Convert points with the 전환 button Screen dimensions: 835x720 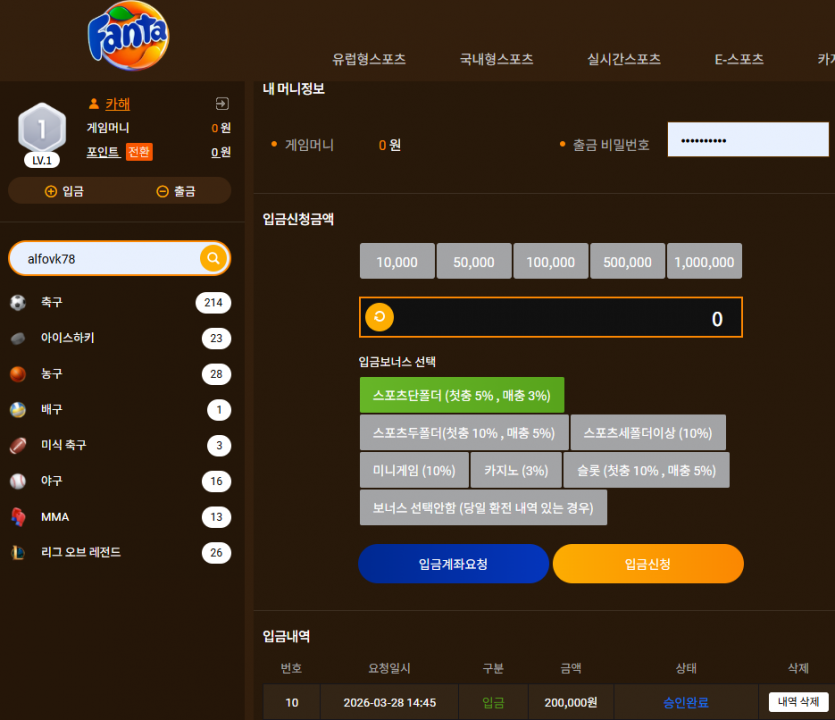[x=139, y=152]
